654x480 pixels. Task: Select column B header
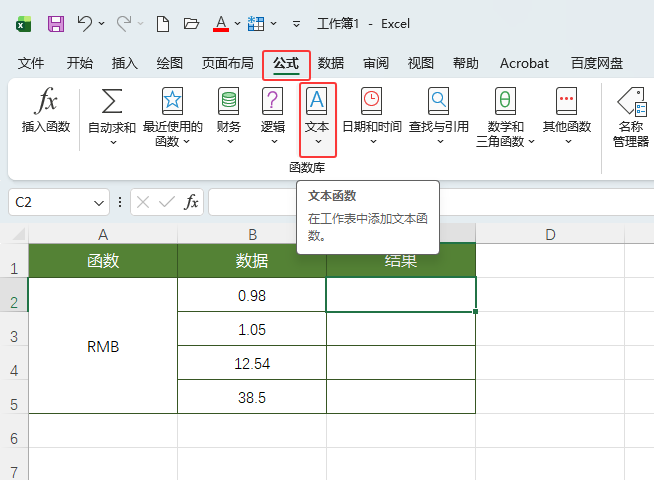(x=252, y=234)
